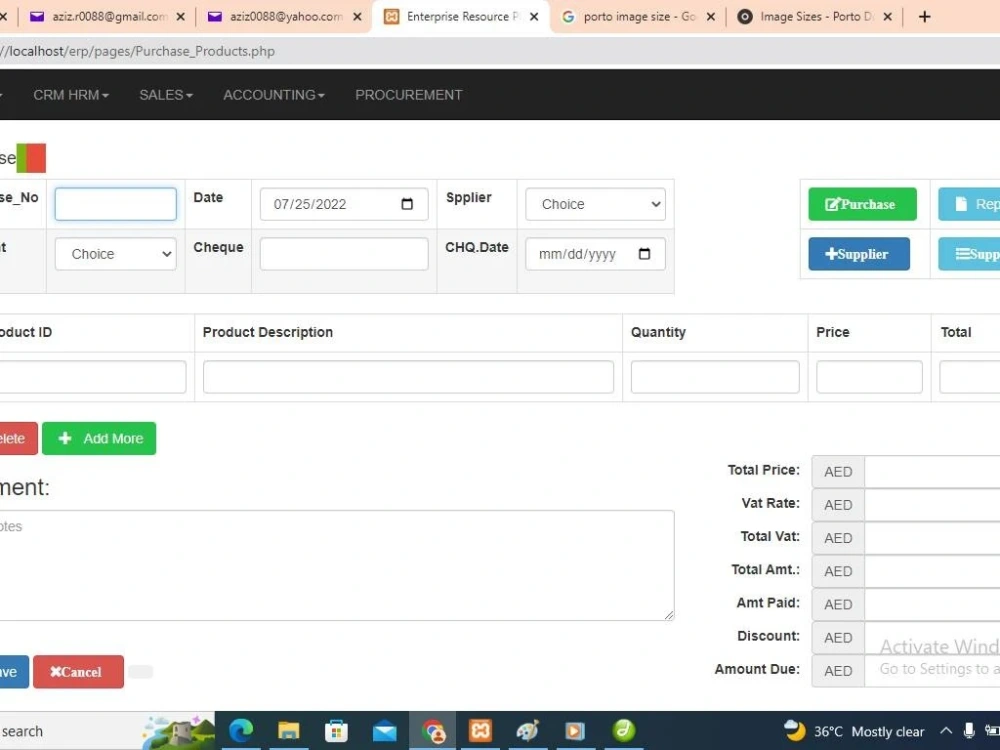Image resolution: width=1000 pixels, height=750 pixels.
Task: Show hidden system tray icons
Action: click(x=946, y=731)
